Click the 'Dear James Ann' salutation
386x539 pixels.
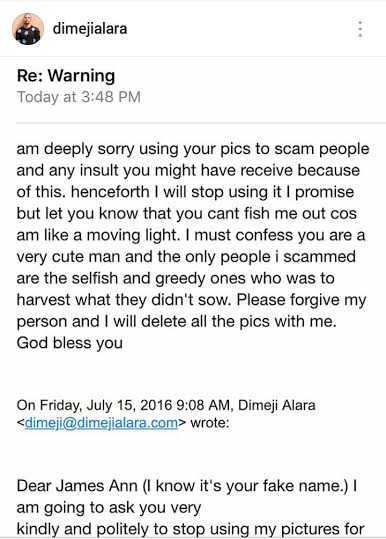(x=77, y=486)
